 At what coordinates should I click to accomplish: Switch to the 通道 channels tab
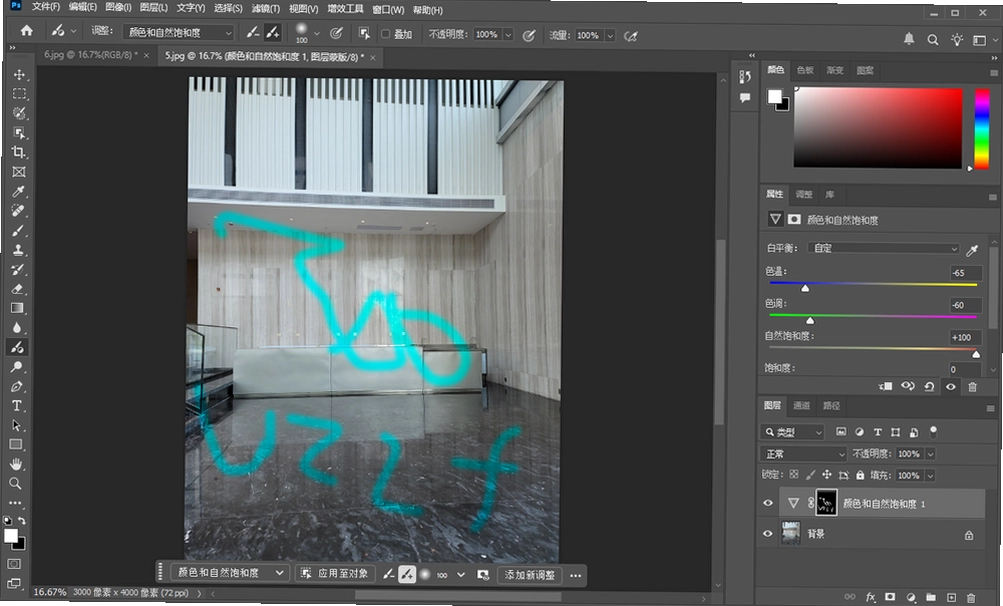[802, 405]
